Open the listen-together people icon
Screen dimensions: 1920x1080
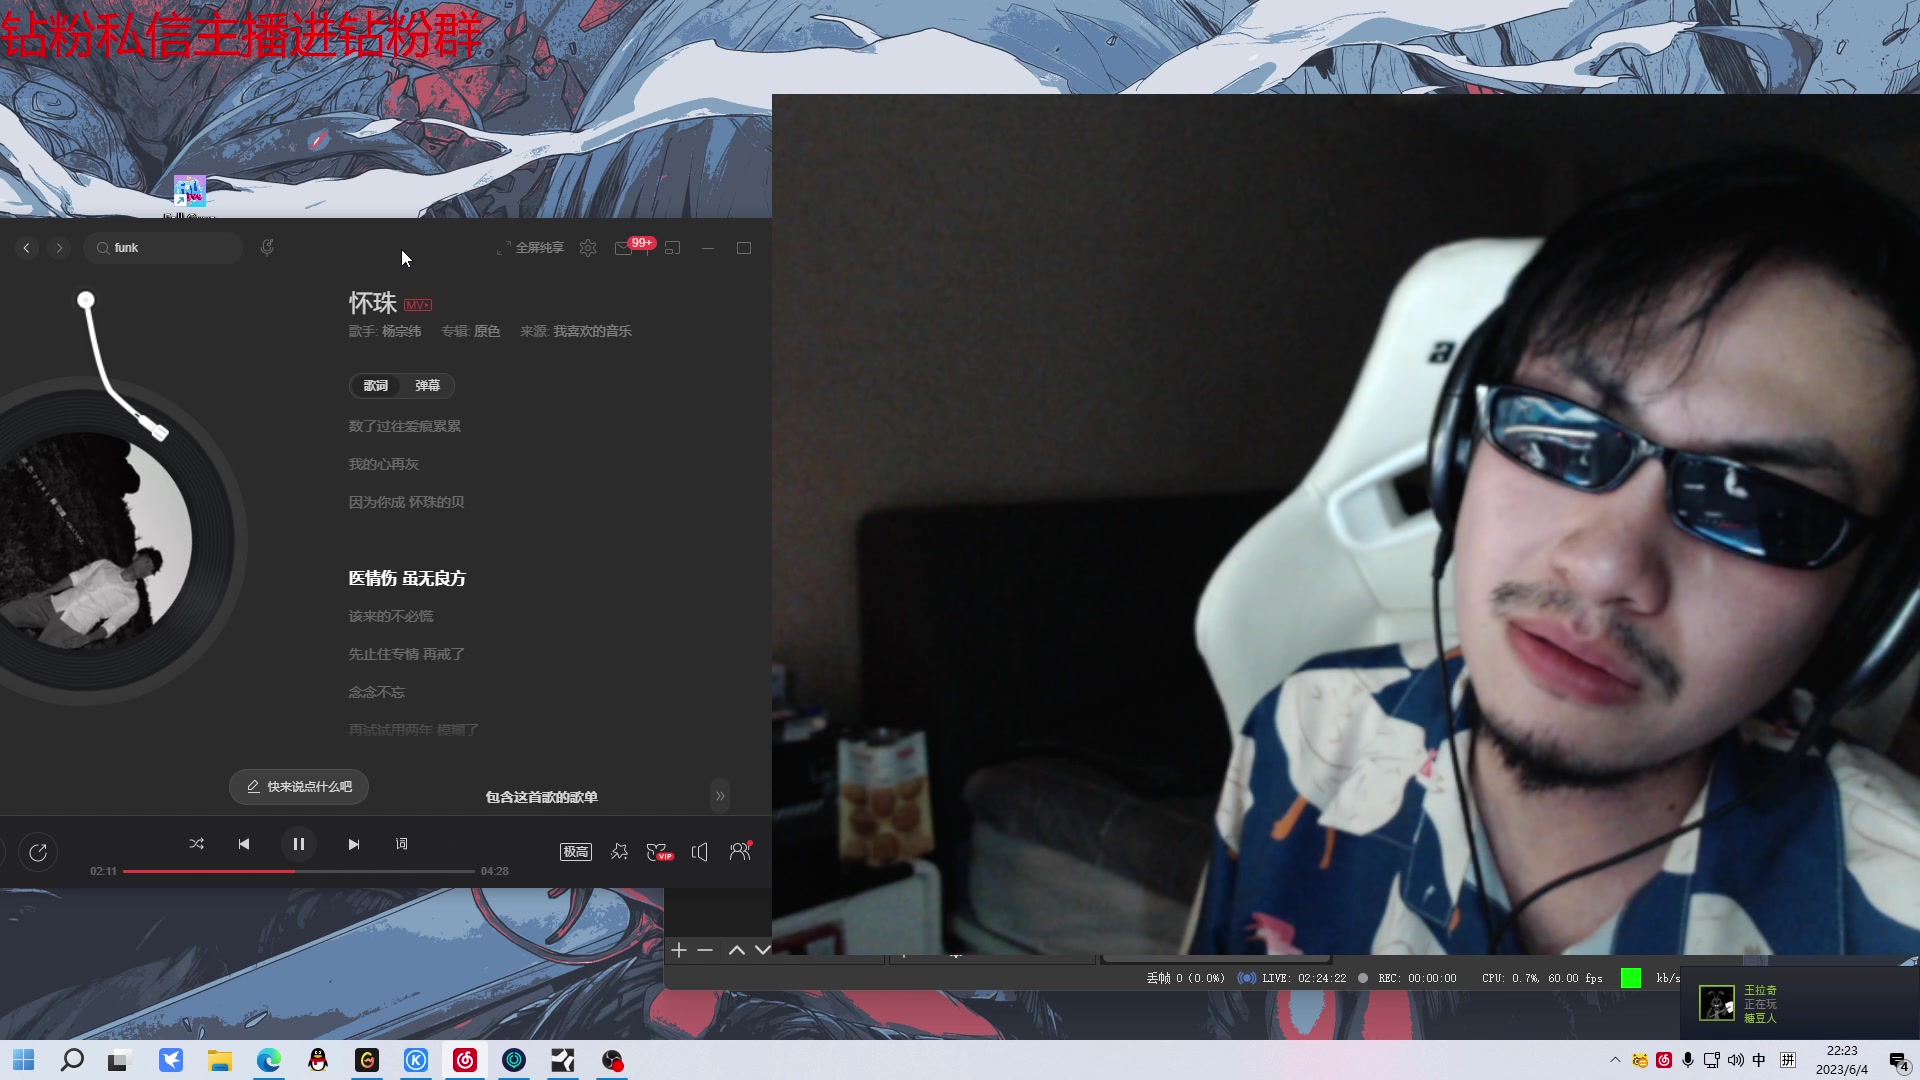coord(740,852)
